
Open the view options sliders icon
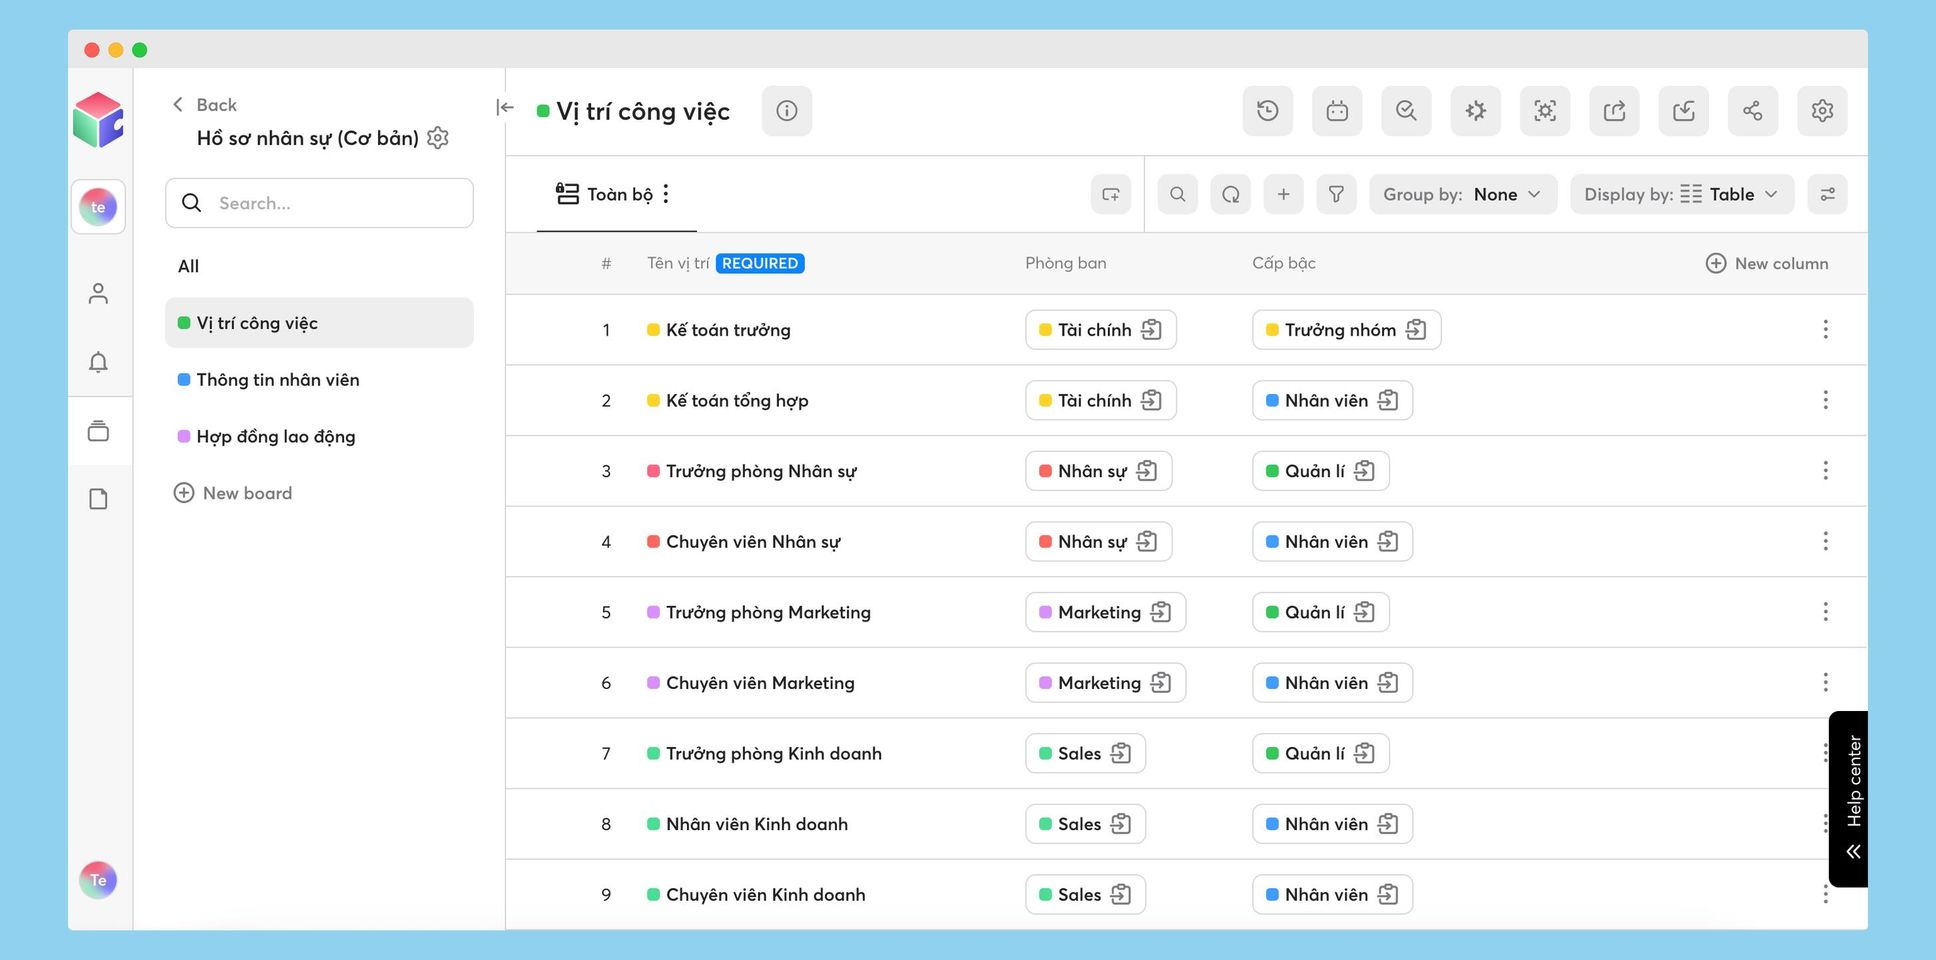pyautogui.click(x=1827, y=194)
